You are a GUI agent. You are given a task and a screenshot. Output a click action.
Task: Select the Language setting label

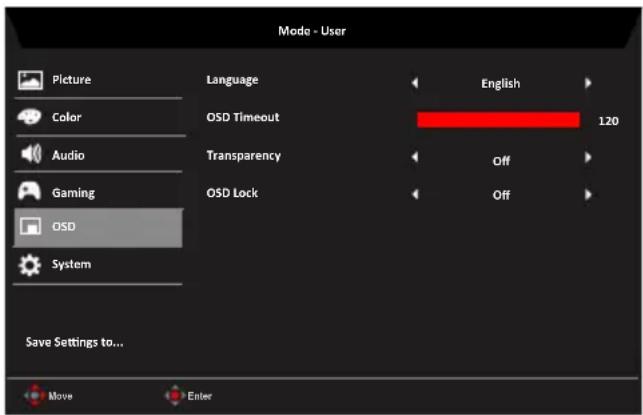tap(233, 80)
